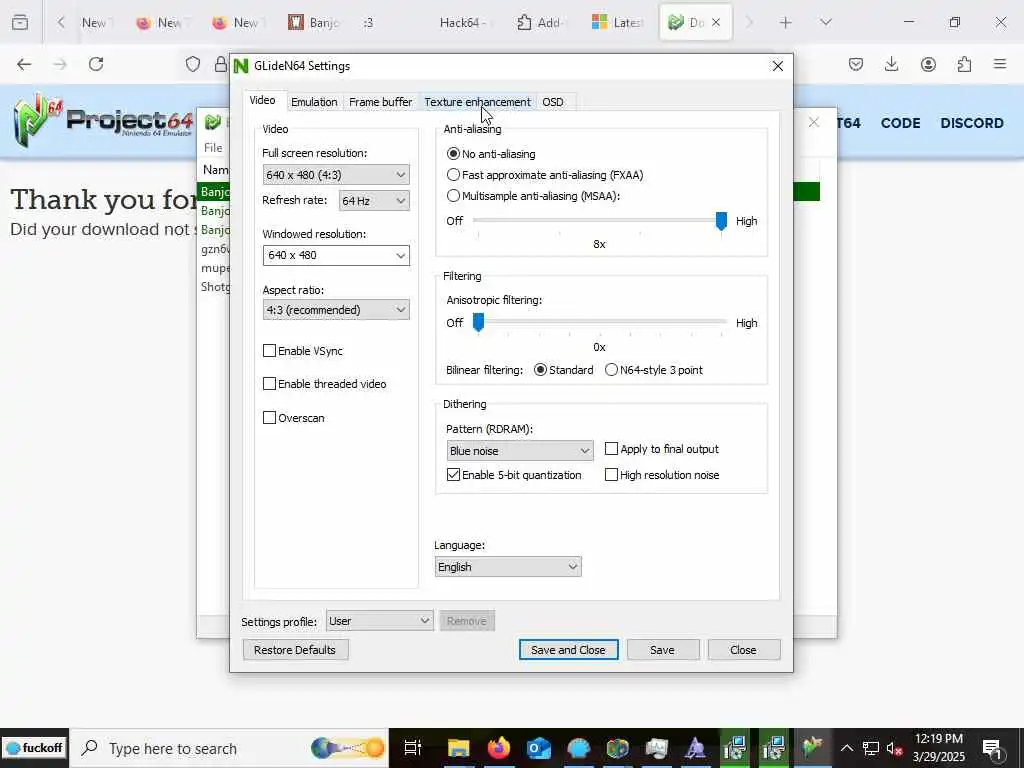Switch to the OSD tab

click(553, 102)
